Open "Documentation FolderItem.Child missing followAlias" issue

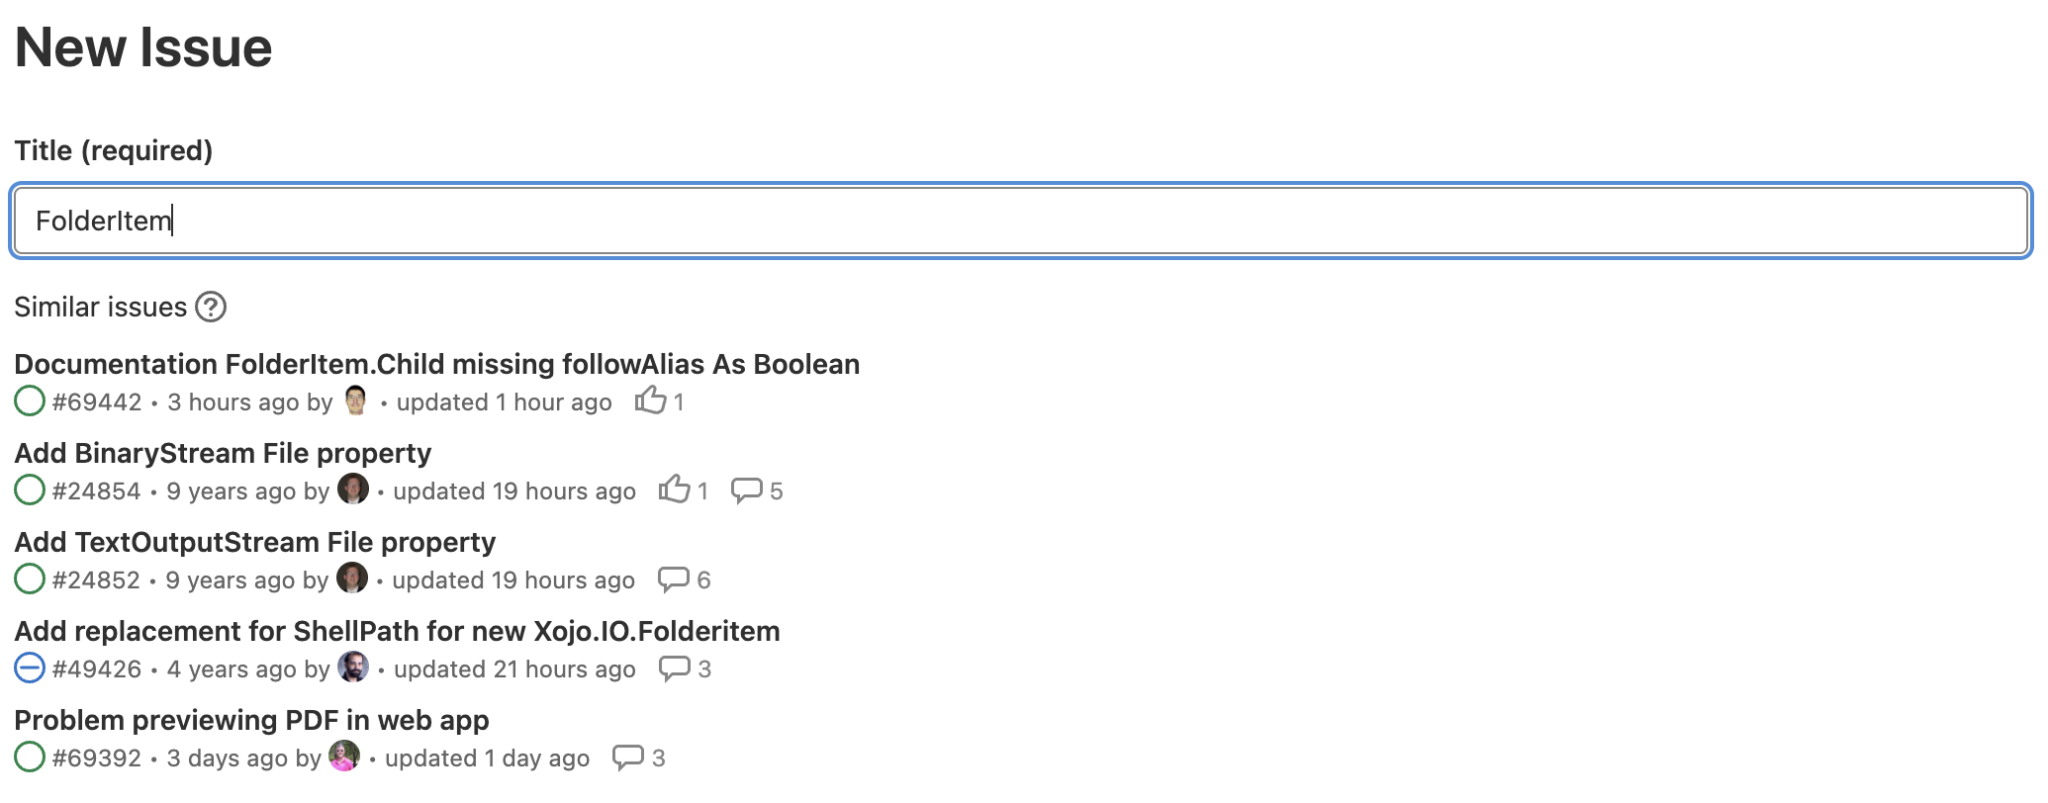click(x=436, y=364)
